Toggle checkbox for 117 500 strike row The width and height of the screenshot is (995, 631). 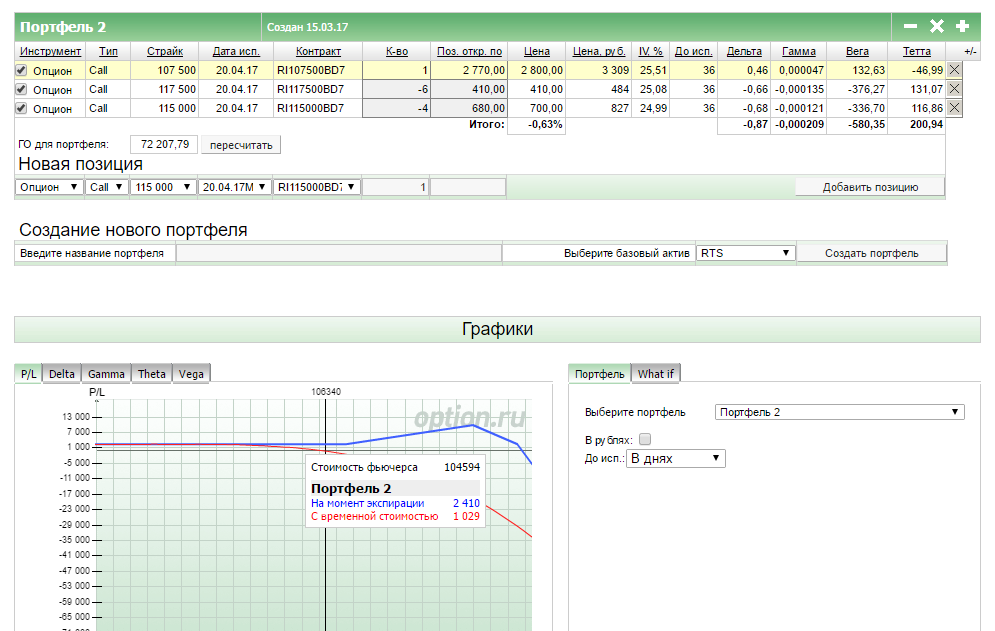[22, 89]
